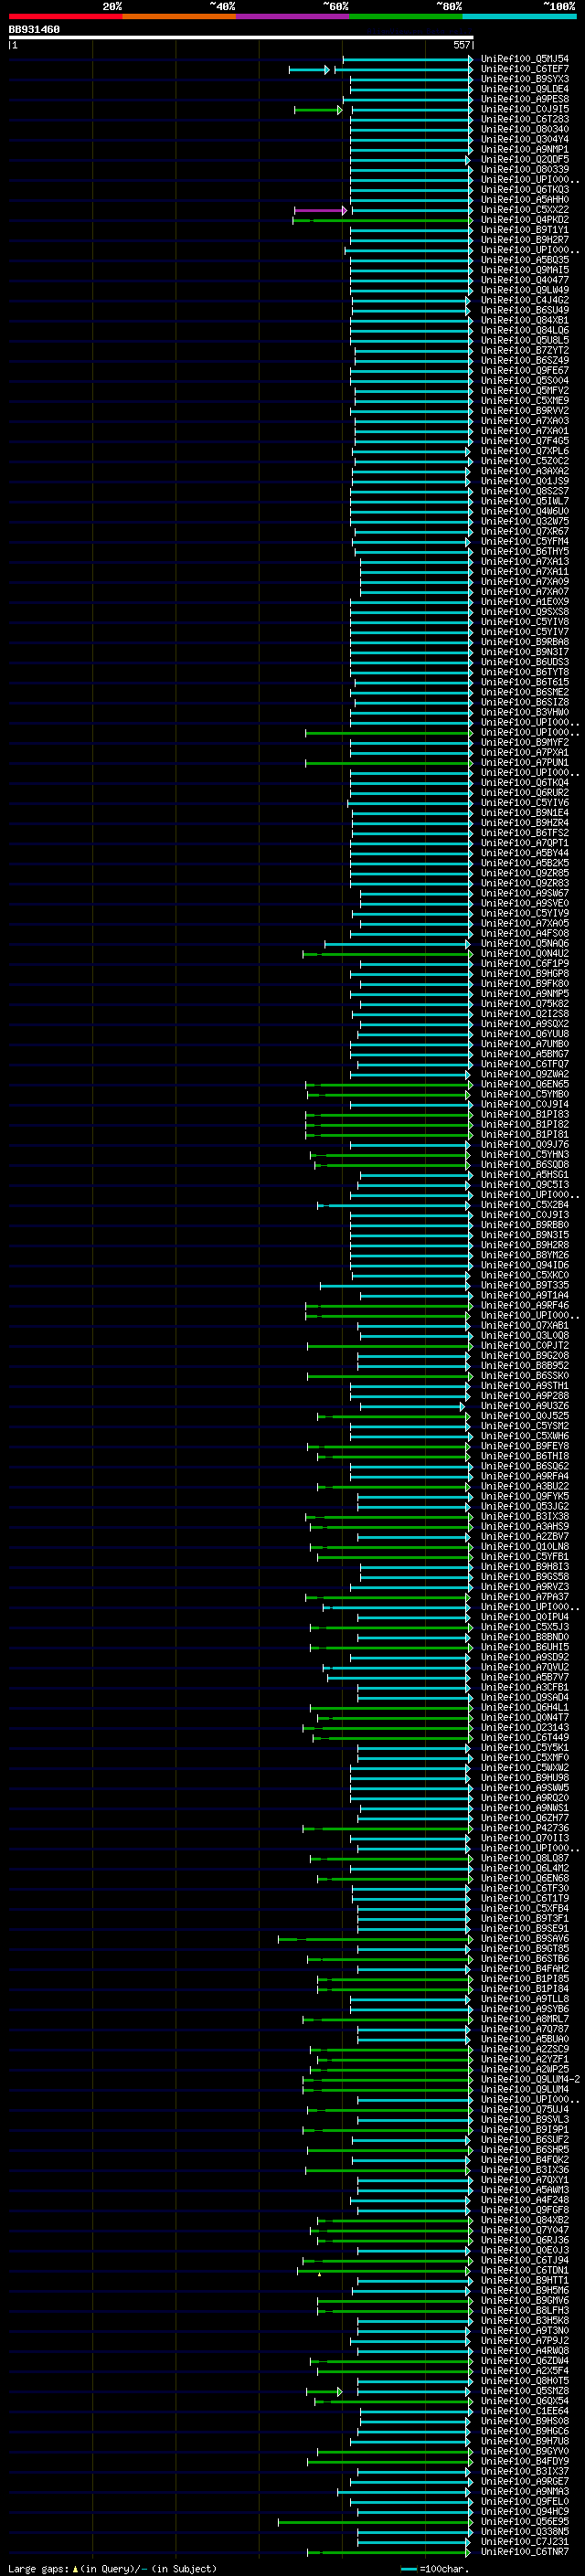Image resolution: width=585 pixels, height=2576 pixels.
Task: Open the UniRef100_C6TEF7 hit label
Action: coord(525,69)
